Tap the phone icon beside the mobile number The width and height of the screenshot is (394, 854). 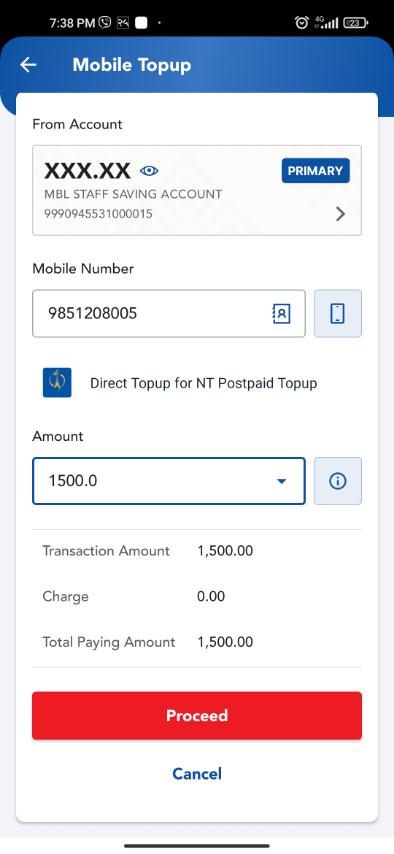point(338,314)
